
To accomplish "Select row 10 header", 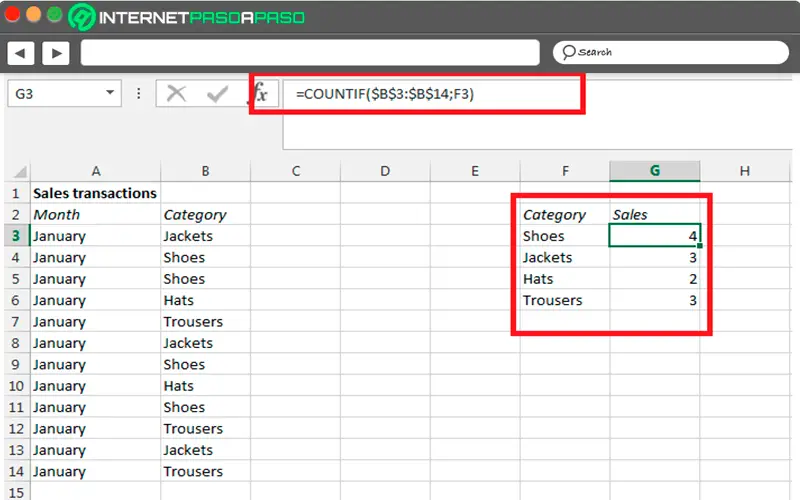I will (x=16, y=386).
